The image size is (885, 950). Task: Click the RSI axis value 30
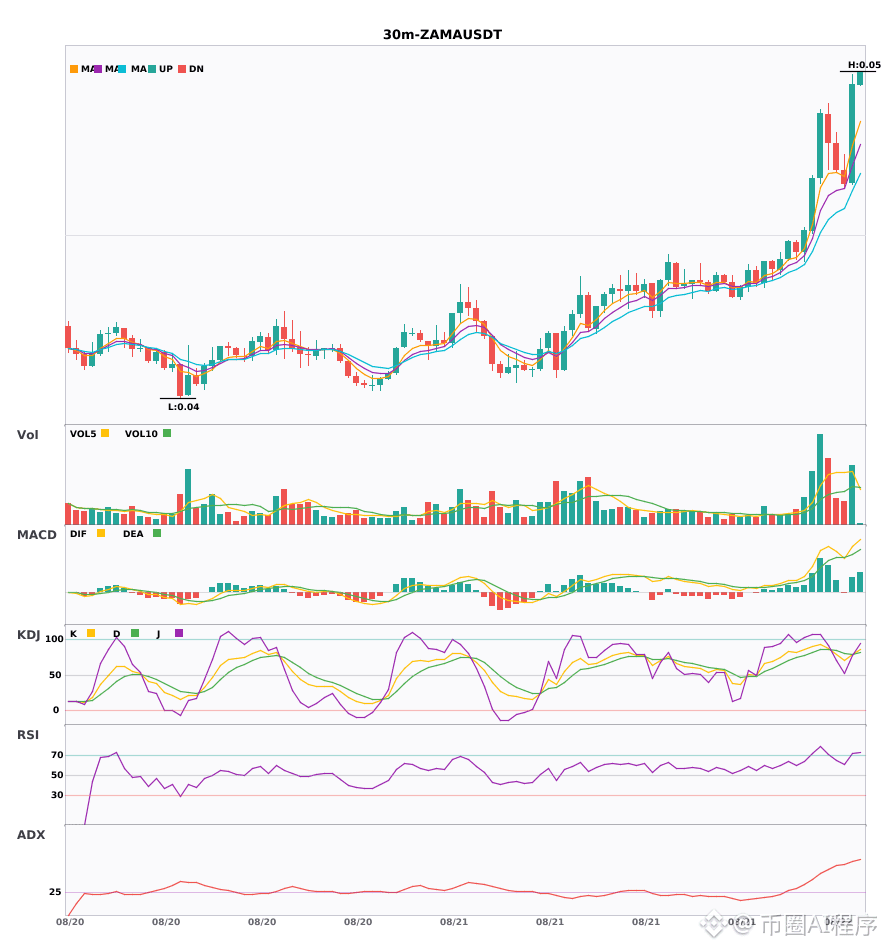(57, 795)
